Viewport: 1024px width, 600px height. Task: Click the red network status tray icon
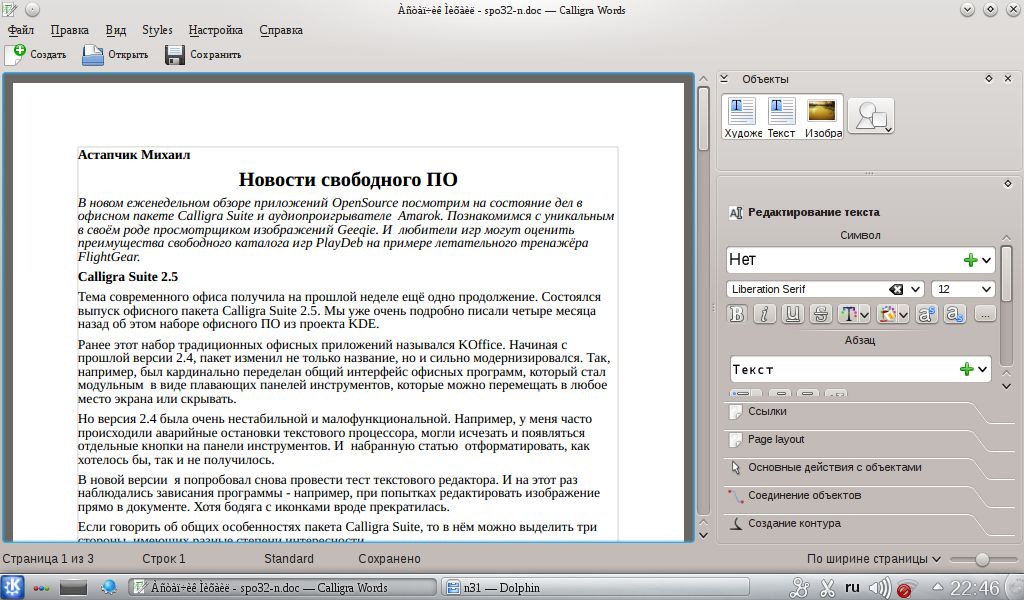tap(906, 588)
